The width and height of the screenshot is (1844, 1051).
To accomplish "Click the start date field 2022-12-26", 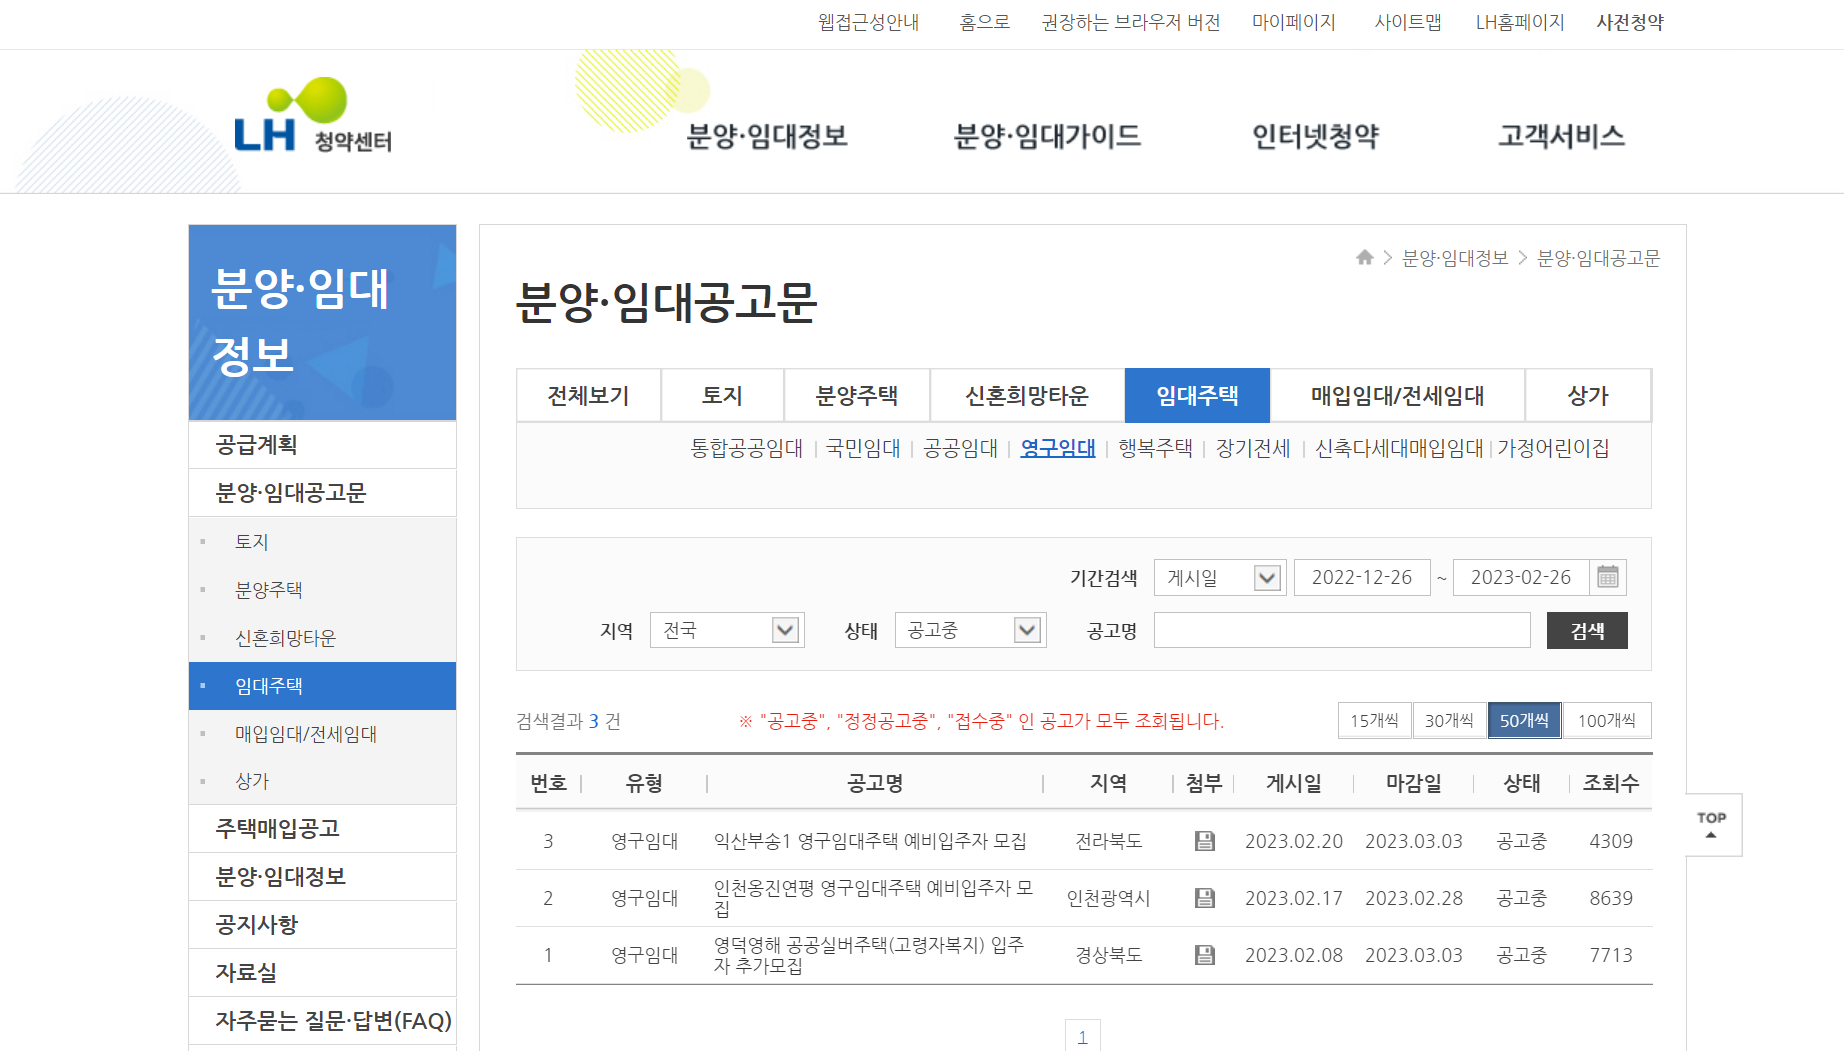I will click(1362, 577).
